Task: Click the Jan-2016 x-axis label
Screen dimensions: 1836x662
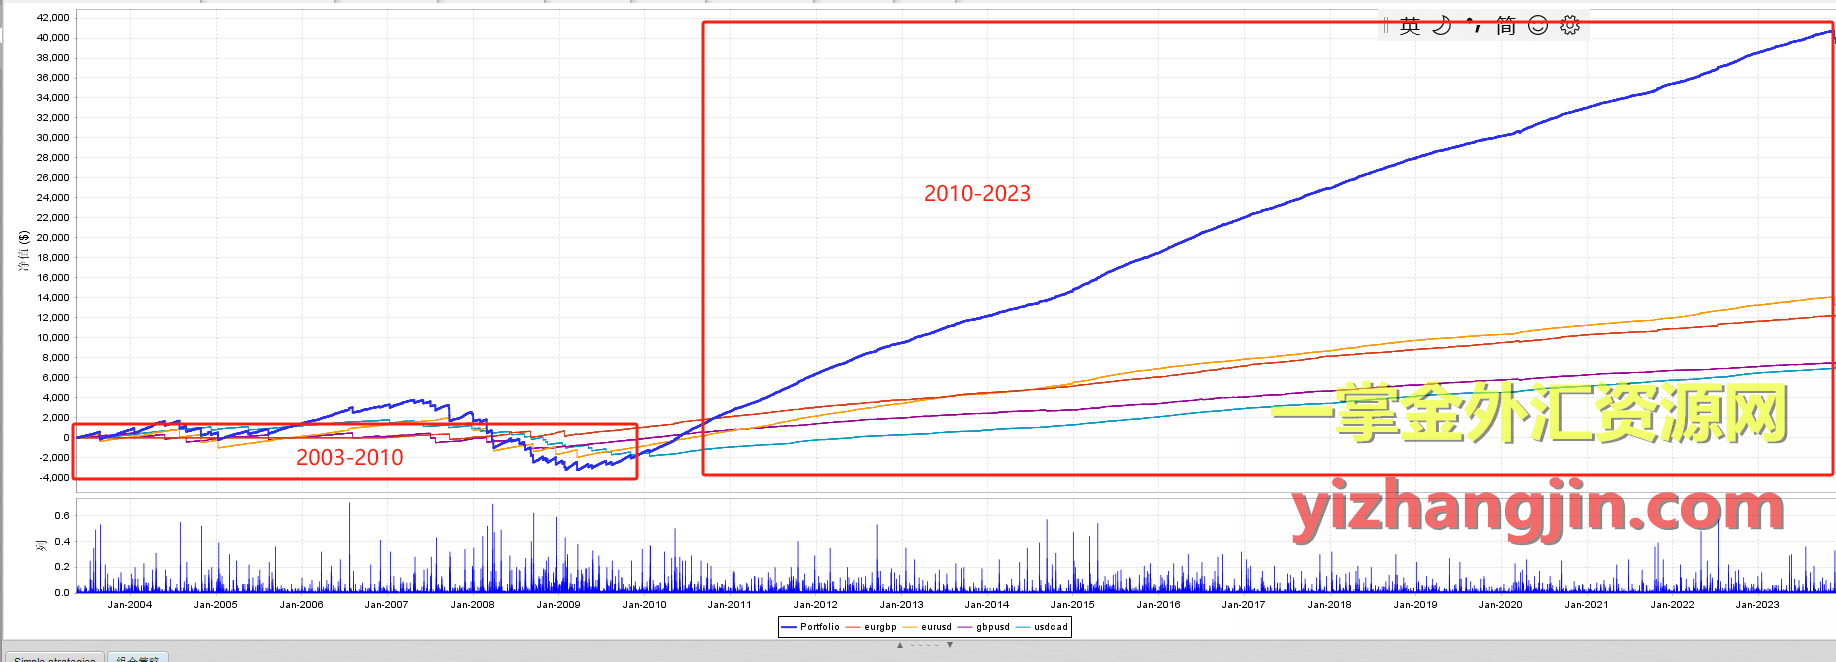Action: coord(1158,605)
